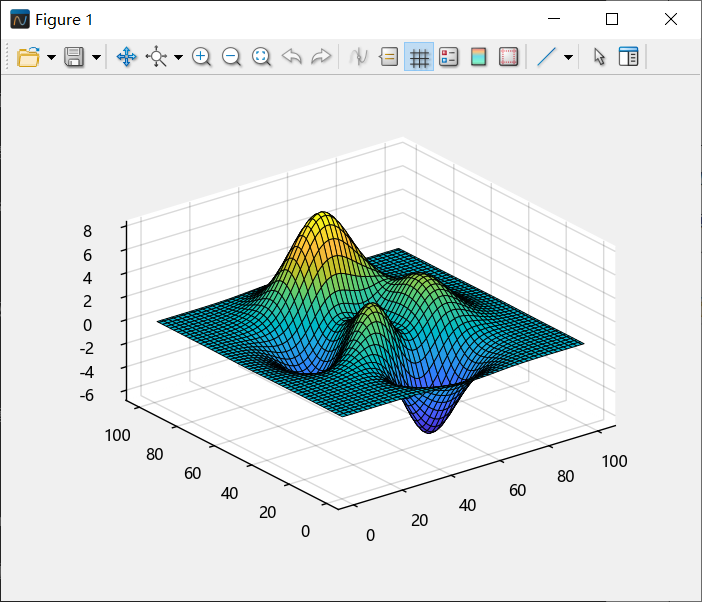Click the Undo arrow in toolbar
Viewport: 702px width, 602px height.
click(291, 57)
